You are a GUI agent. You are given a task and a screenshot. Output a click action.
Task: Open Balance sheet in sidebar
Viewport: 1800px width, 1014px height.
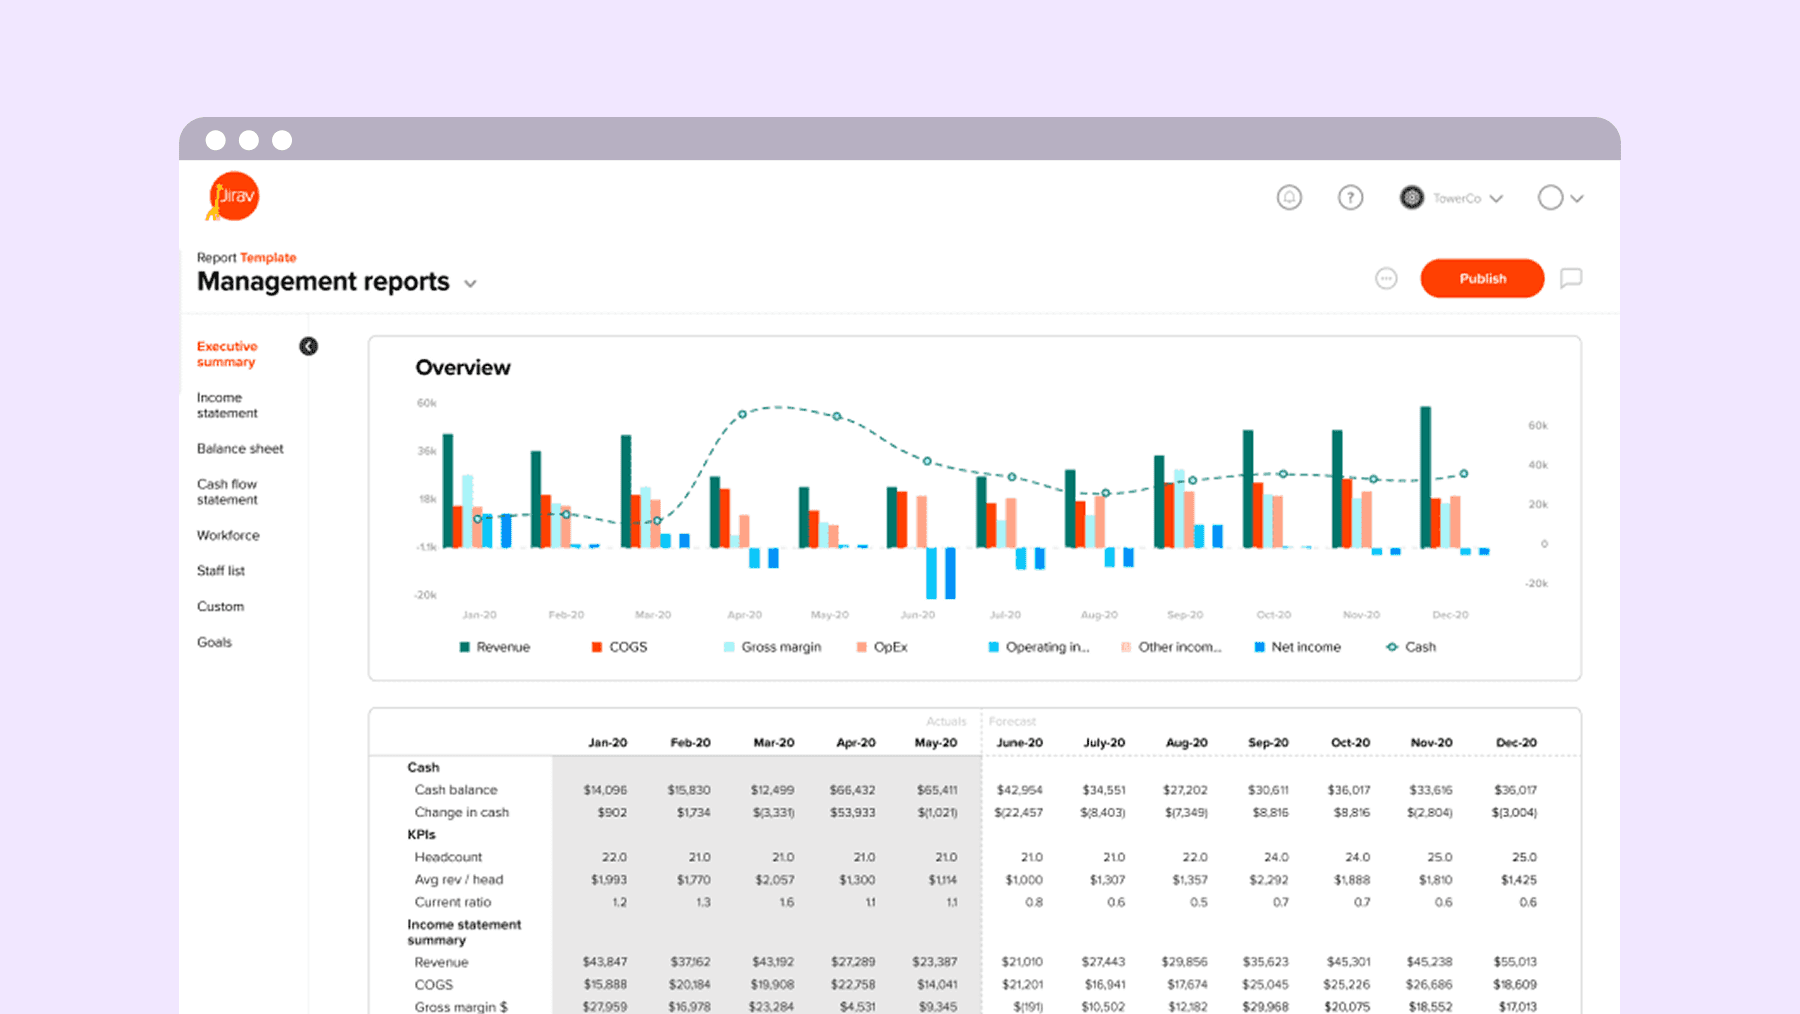240,449
